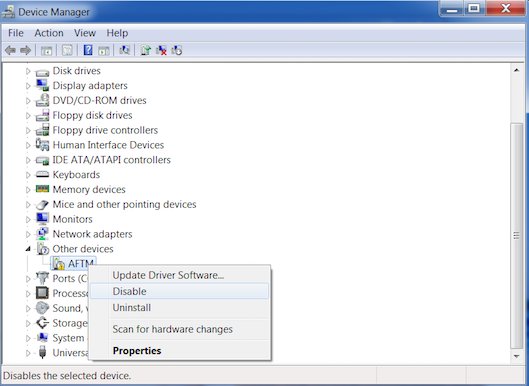529x386 pixels.
Task: Click the Network adapters icon
Action: tap(43, 234)
